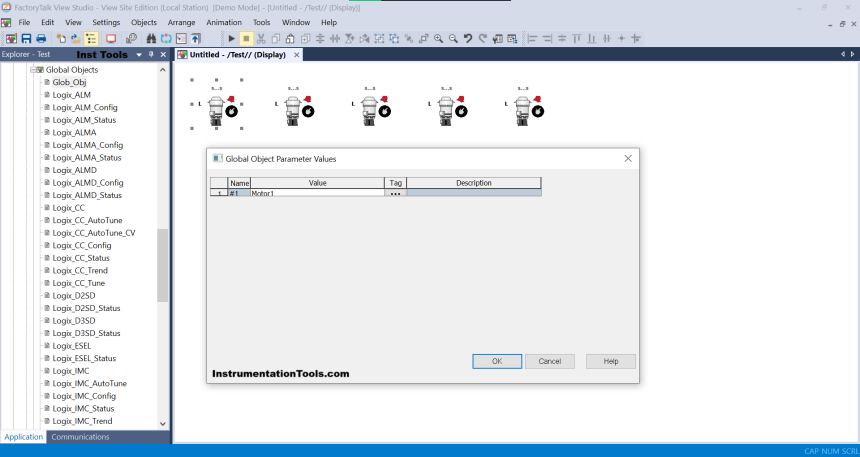Toggle the Explorer panel auto-hide pin

coord(151,54)
